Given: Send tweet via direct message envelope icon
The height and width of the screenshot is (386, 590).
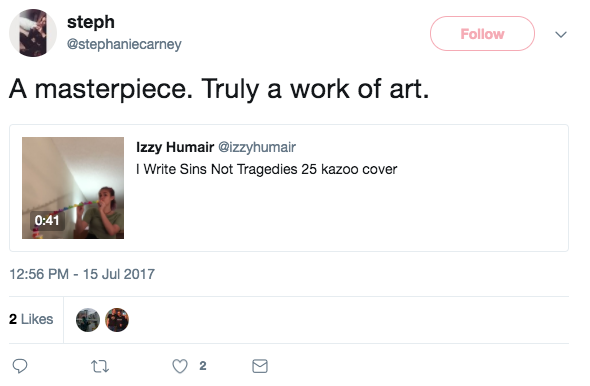Looking at the screenshot, I should [x=260, y=366].
